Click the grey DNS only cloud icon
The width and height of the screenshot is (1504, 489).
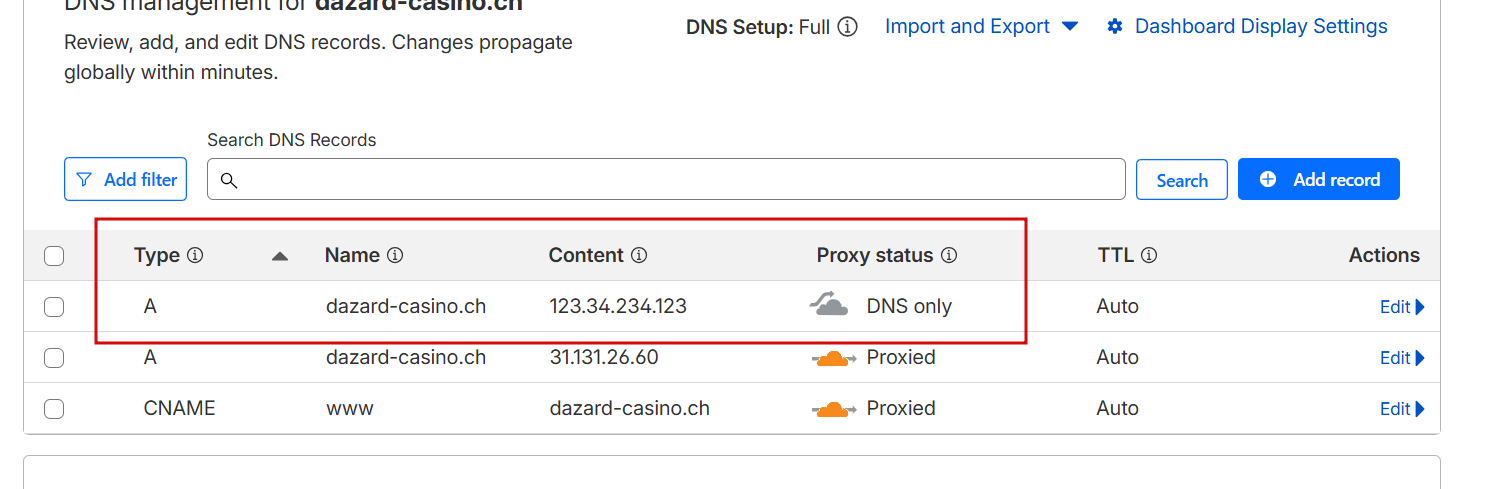[x=829, y=306]
